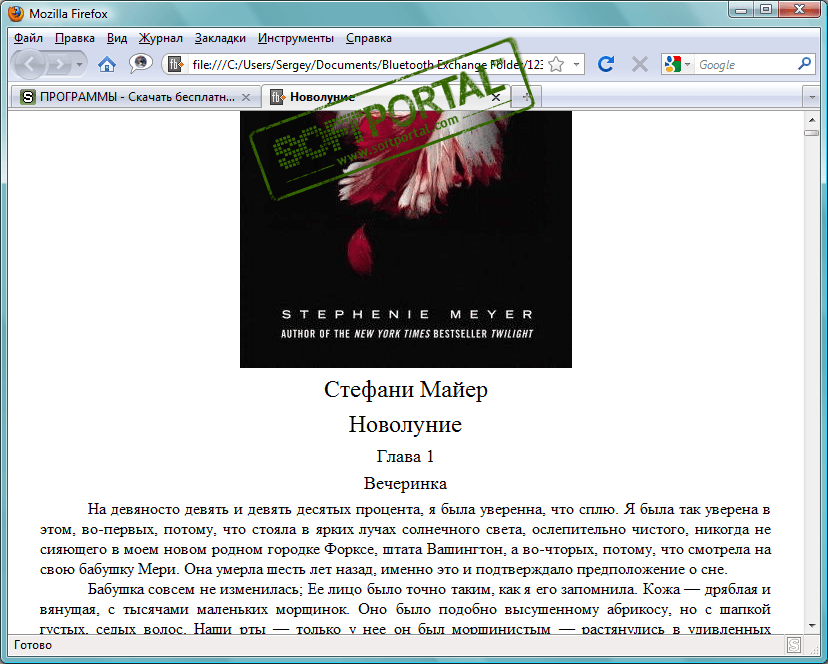Viewport: 828px width, 664px height.
Task: Click the S icon in the status bar
Action: 794,645
